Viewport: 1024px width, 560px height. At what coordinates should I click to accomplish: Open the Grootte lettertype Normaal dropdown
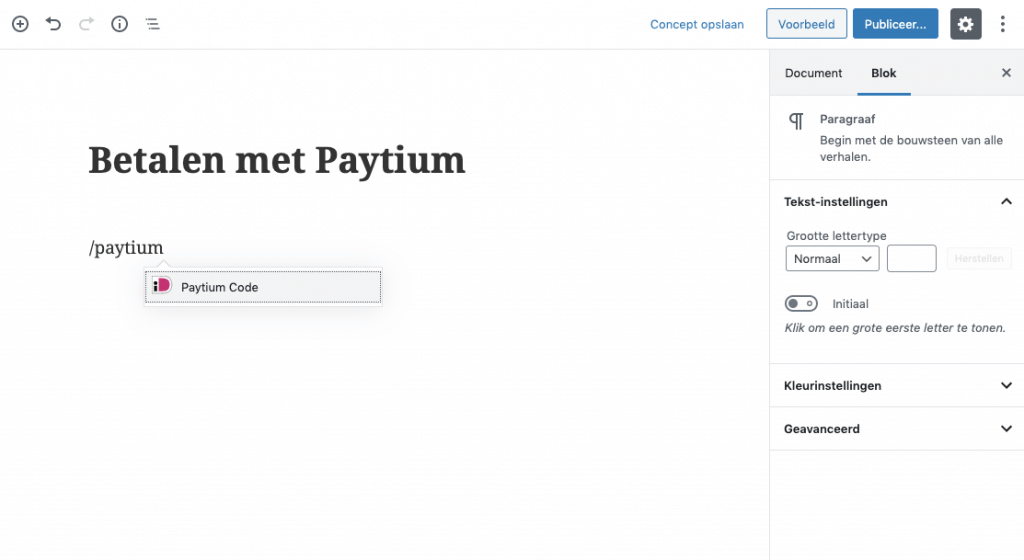click(832, 259)
